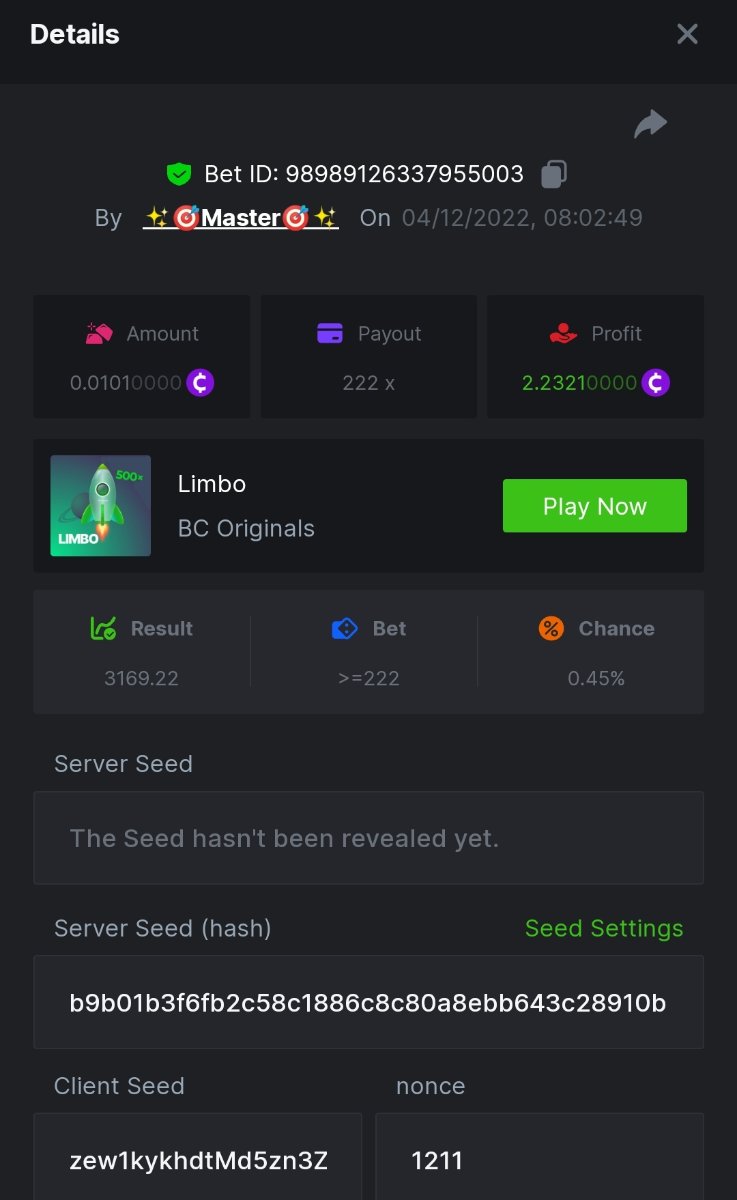Click the Profit coin currency icon
Screen dimensions: 737x1200
click(x=656, y=382)
